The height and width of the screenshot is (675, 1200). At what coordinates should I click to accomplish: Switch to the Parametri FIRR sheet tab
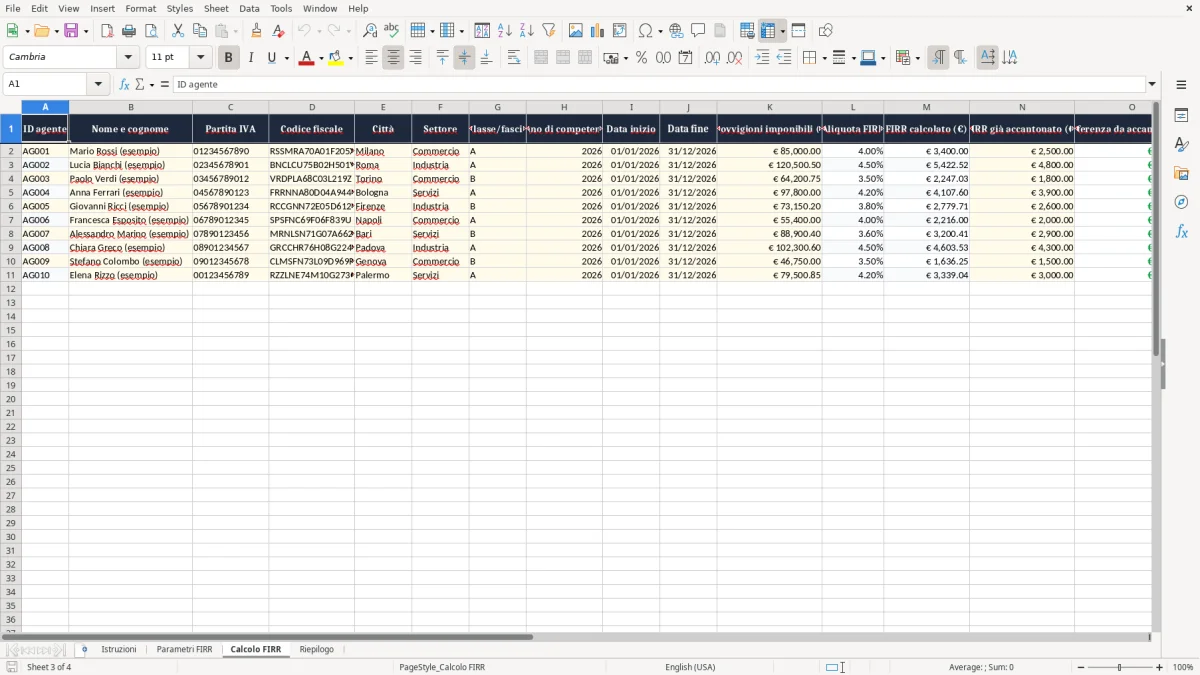click(184, 649)
